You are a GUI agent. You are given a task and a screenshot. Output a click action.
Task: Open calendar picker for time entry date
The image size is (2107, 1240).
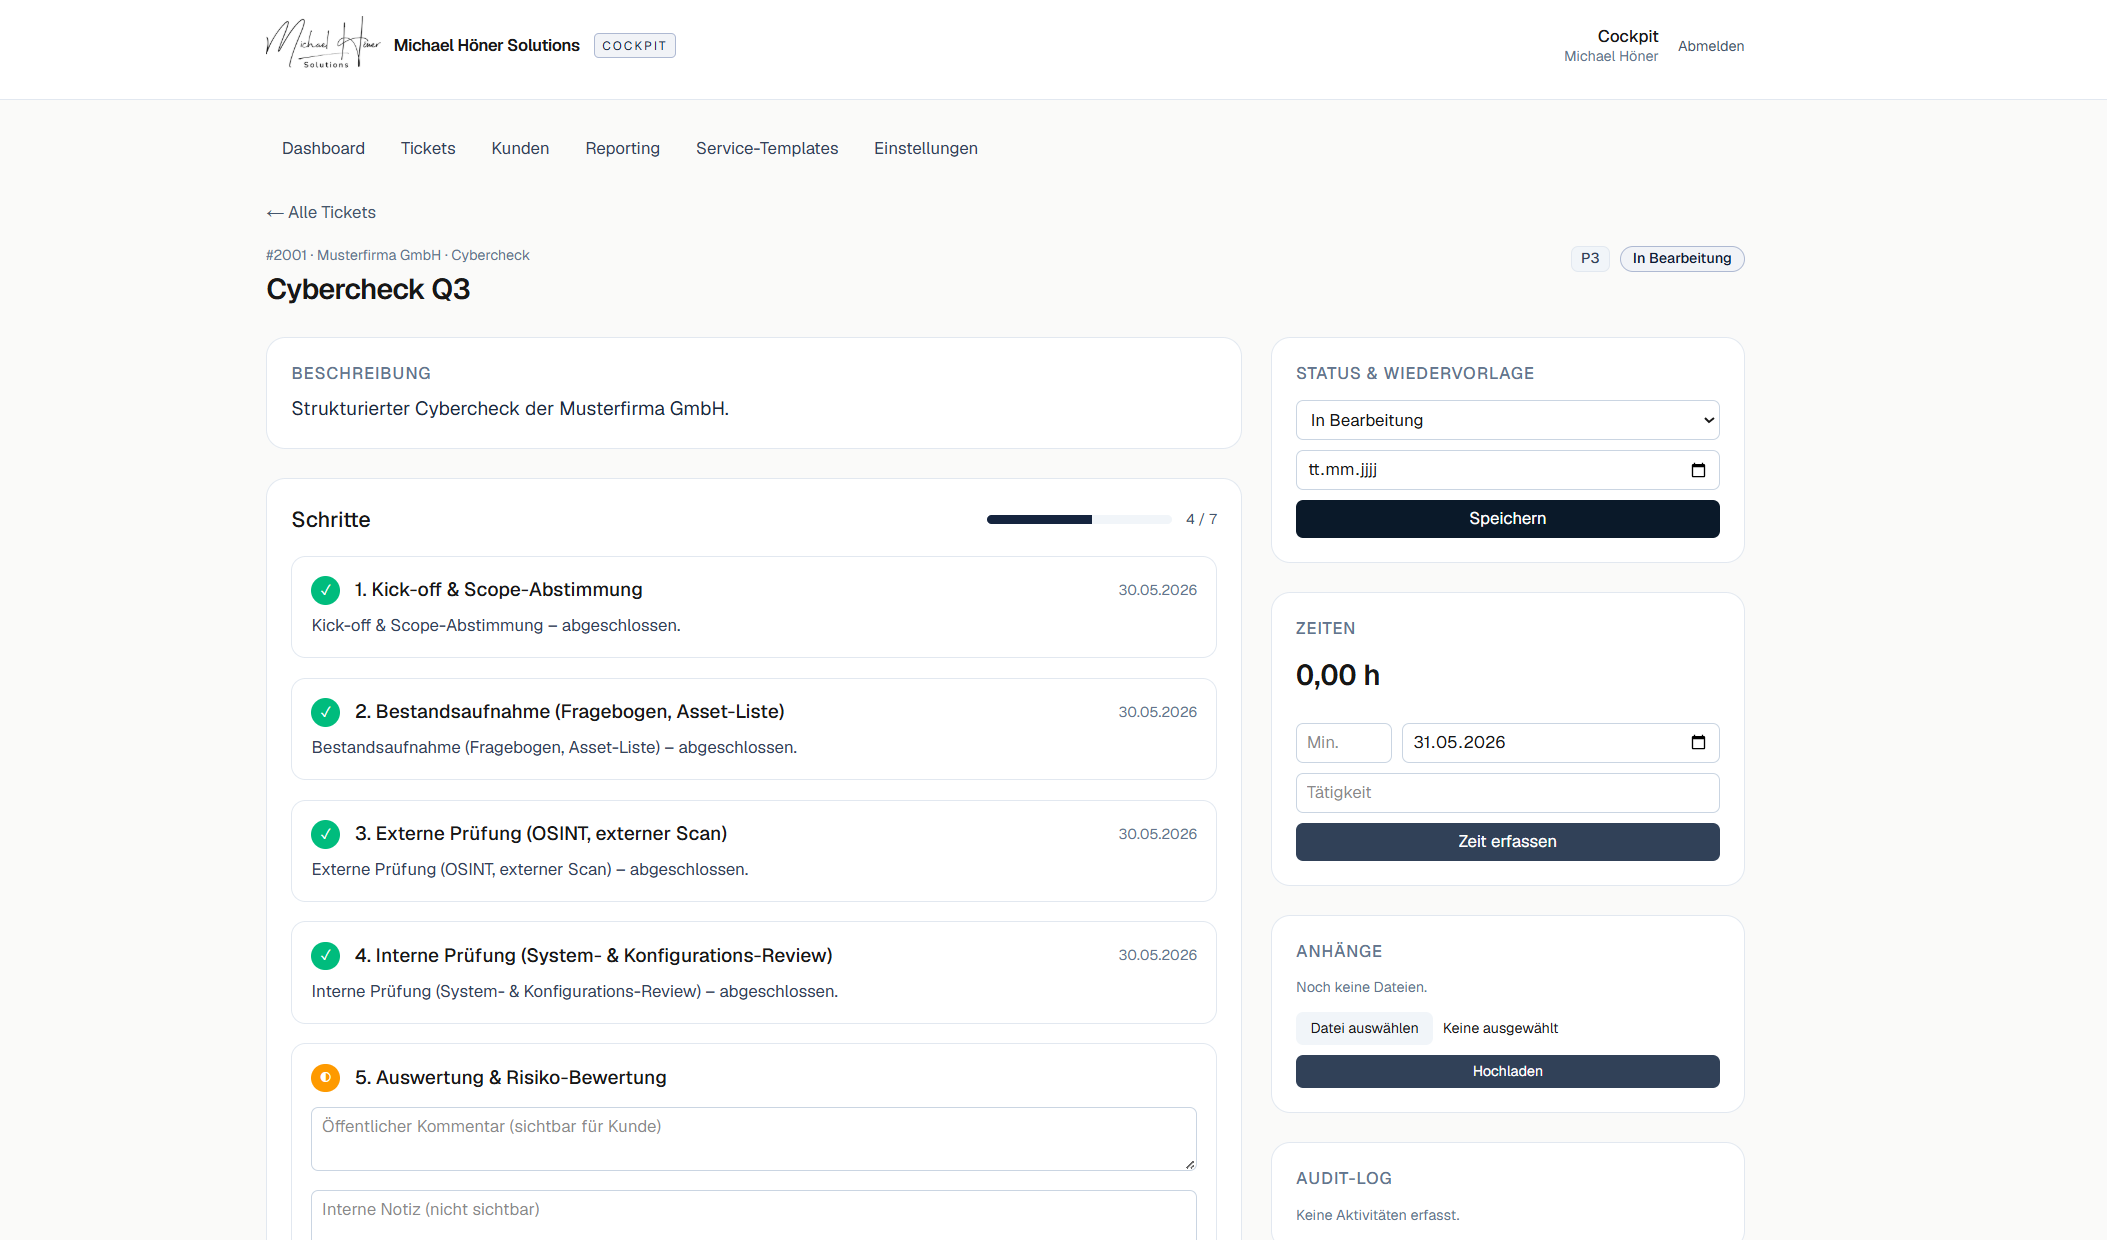[x=1698, y=742]
